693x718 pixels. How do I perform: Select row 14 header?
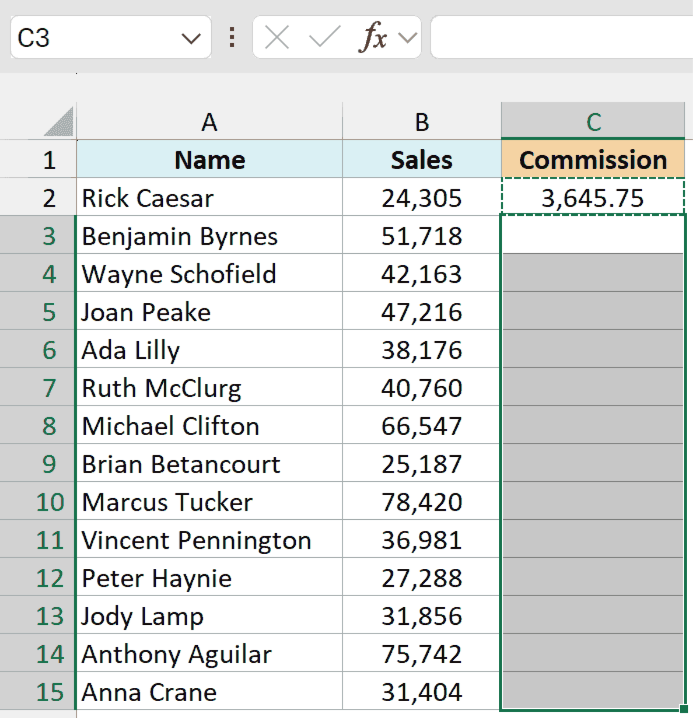click(38, 653)
